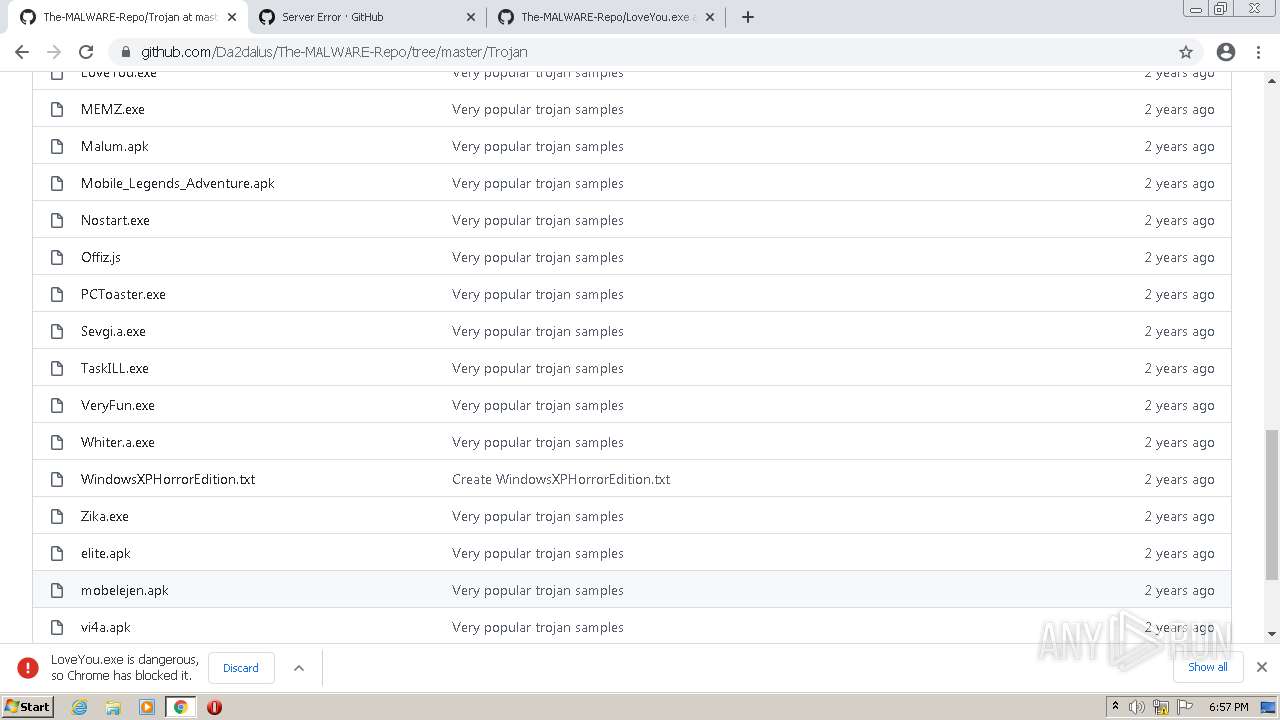Close the downloads bar
1280x720 pixels.
[1262, 667]
